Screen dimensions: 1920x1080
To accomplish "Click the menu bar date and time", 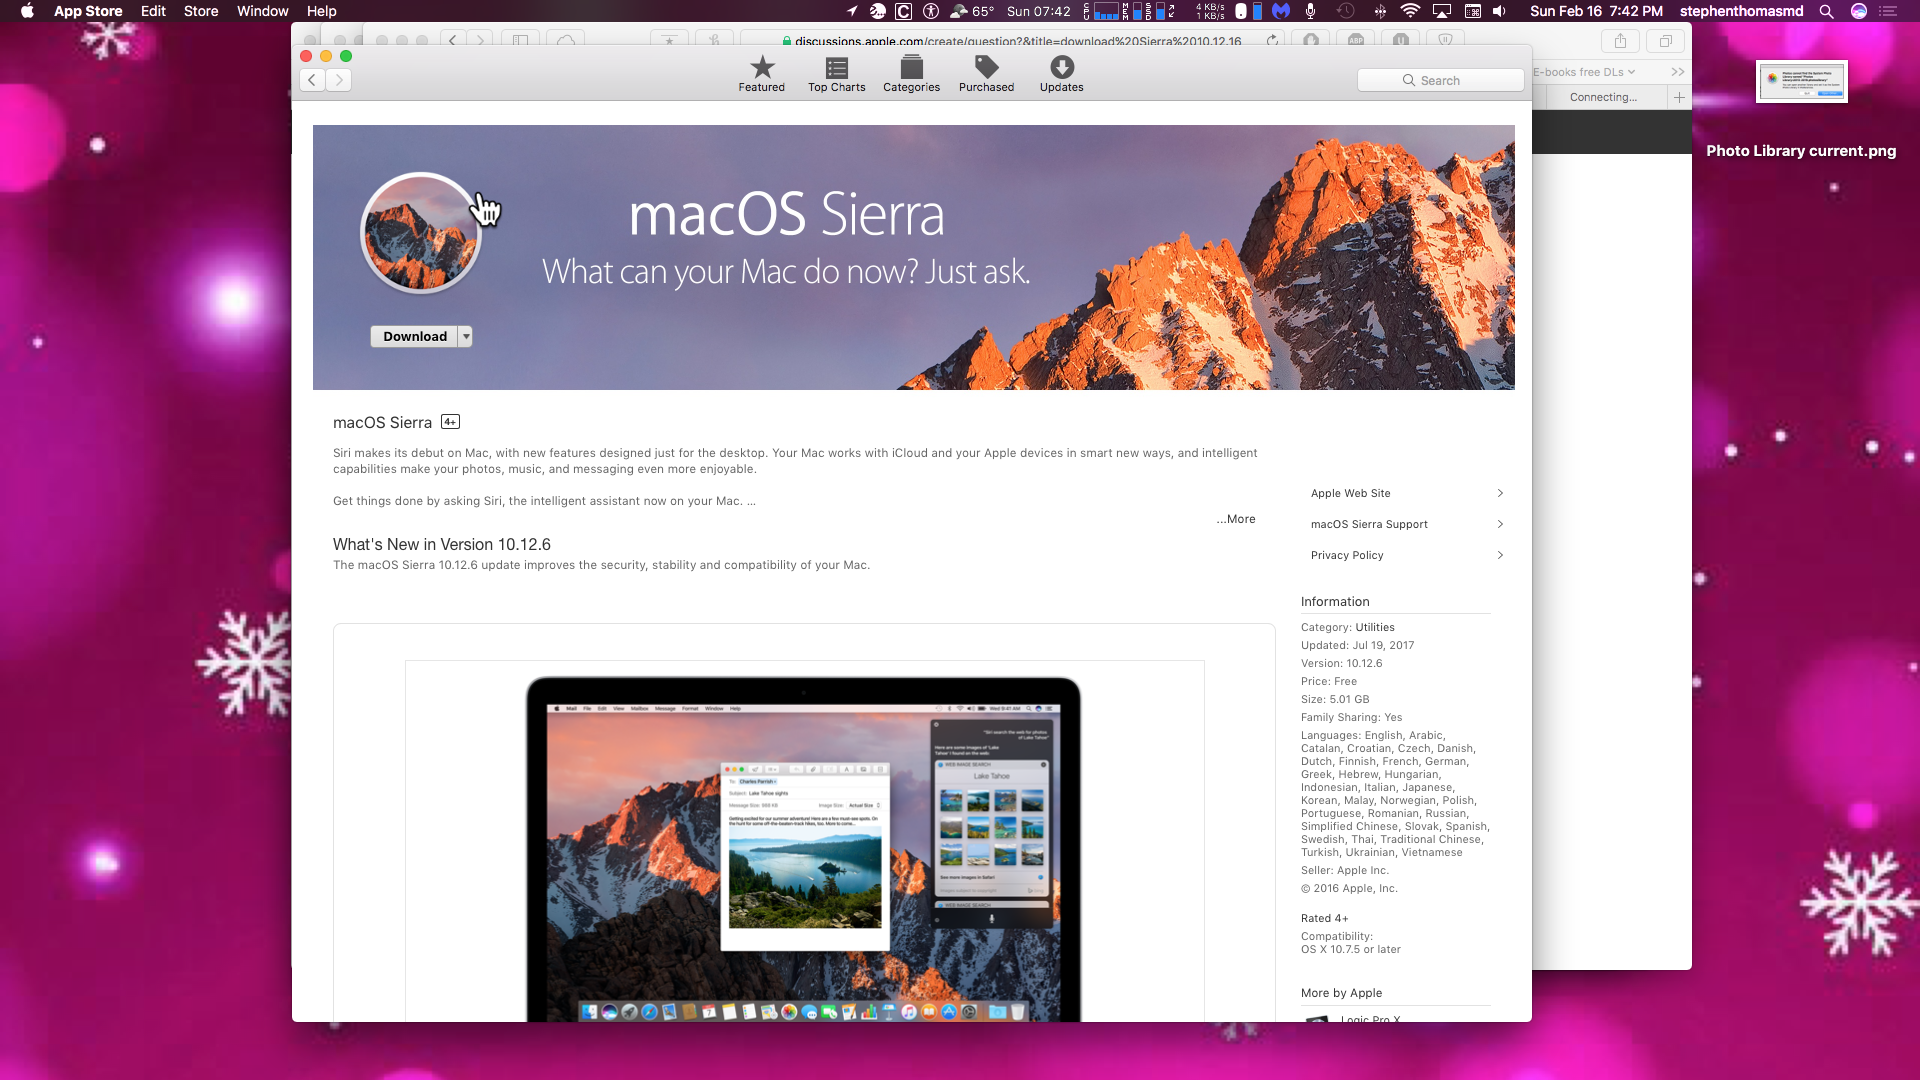I will [1596, 11].
